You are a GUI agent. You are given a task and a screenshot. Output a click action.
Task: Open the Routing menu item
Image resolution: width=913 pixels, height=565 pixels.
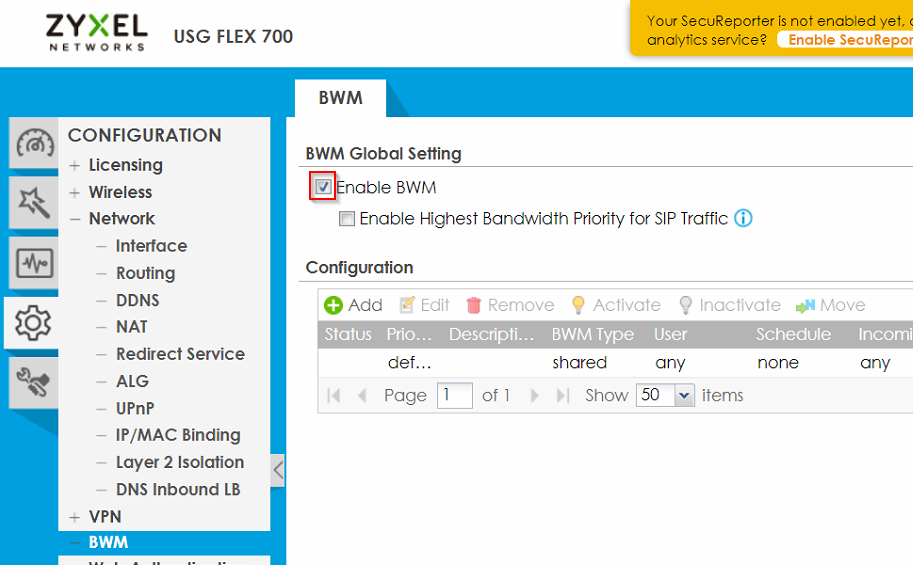pyautogui.click(x=145, y=273)
